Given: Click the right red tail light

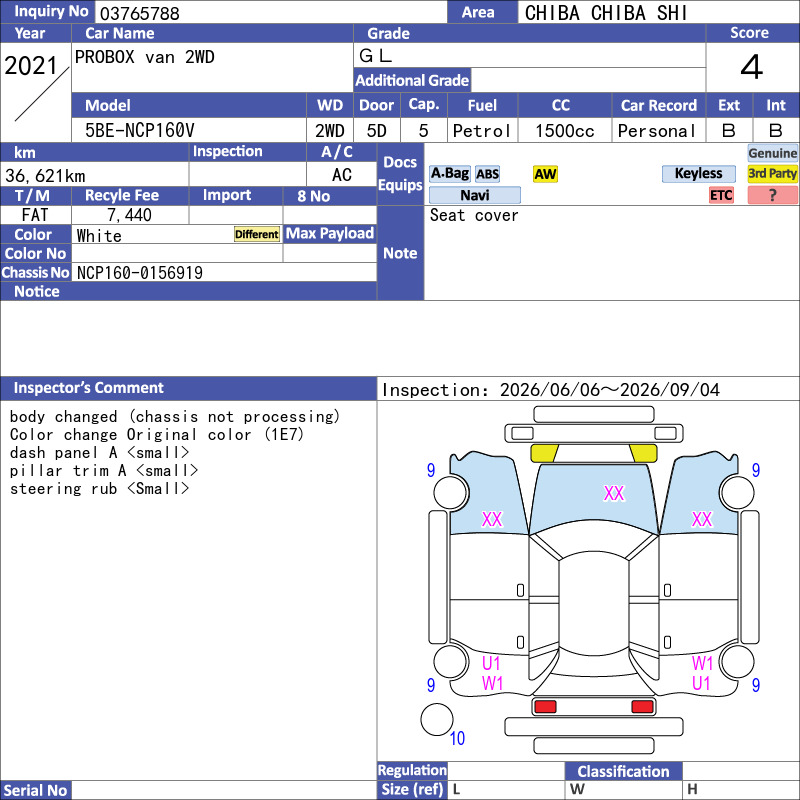Looking at the screenshot, I should (x=642, y=707).
